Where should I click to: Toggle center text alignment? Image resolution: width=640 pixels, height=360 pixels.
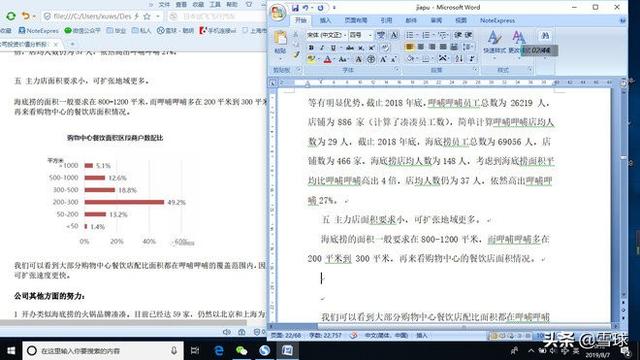(421, 47)
